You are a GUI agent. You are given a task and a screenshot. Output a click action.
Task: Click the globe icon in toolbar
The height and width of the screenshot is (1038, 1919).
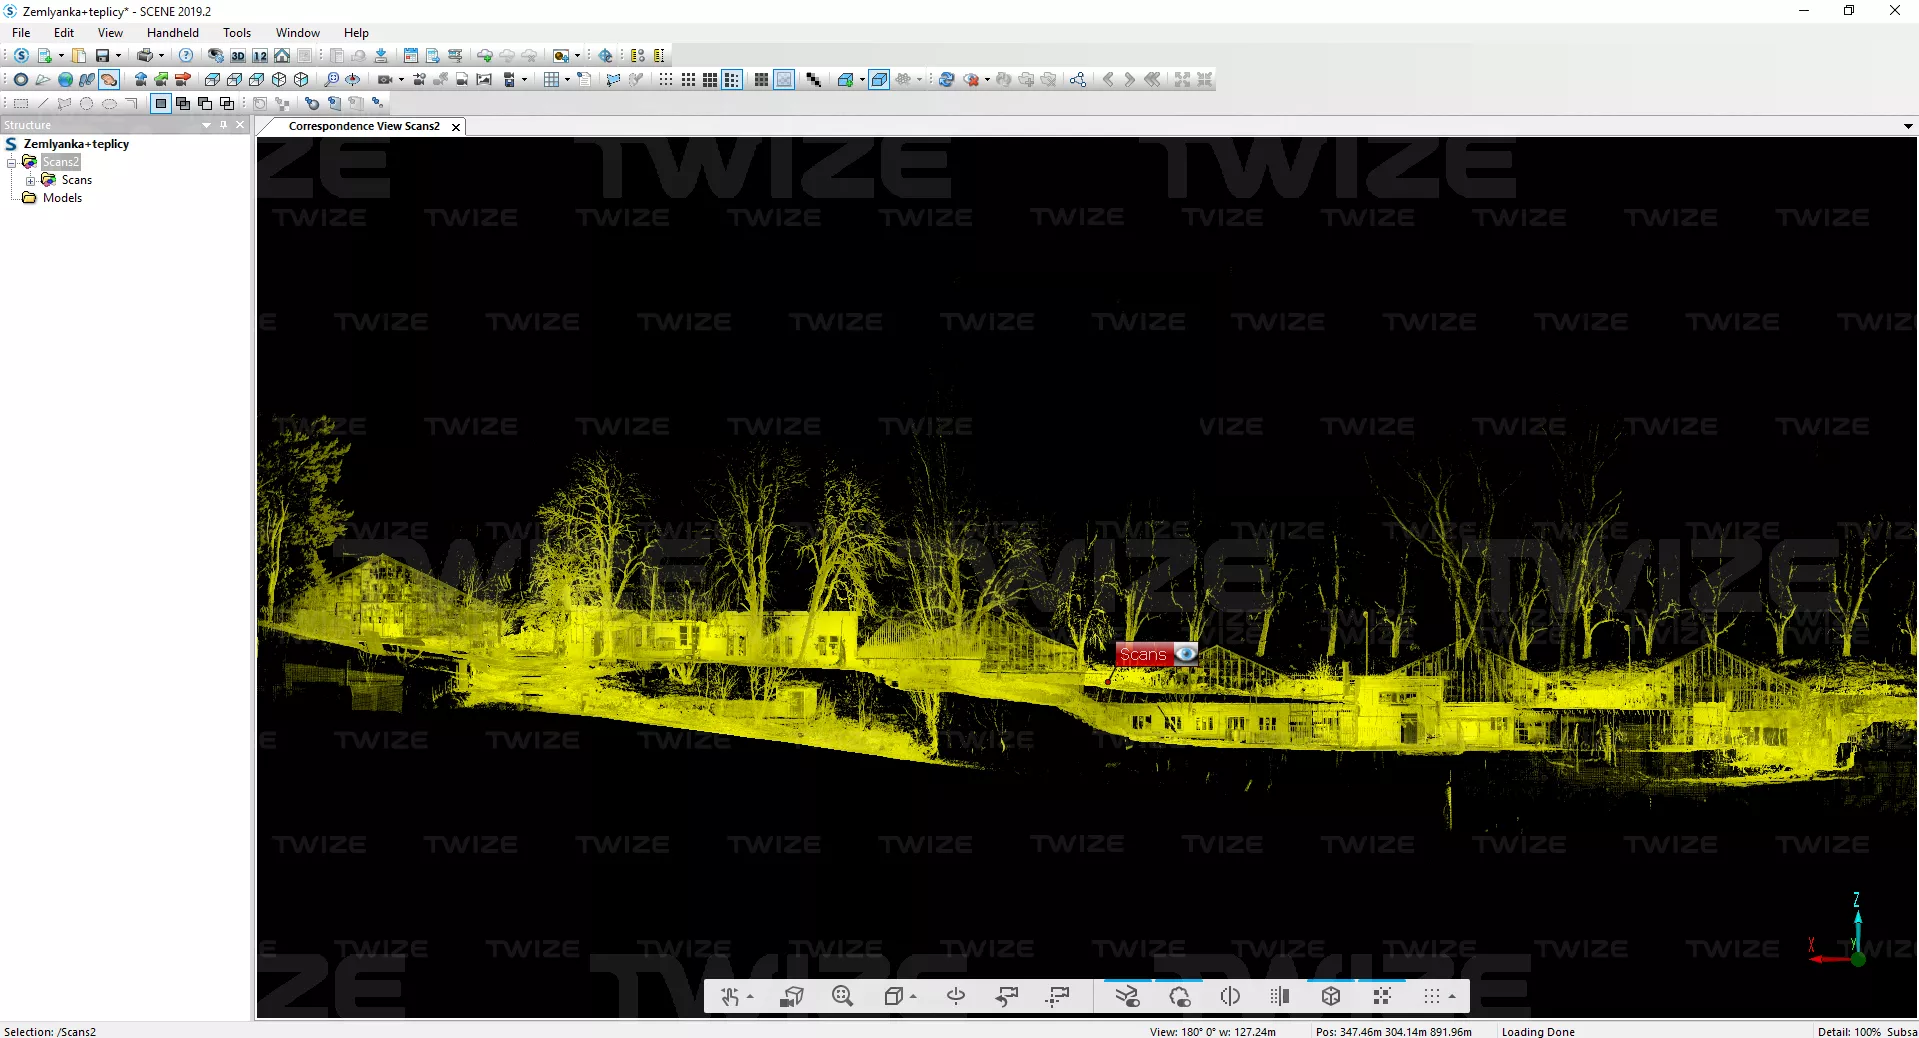pyautogui.click(x=65, y=80)
